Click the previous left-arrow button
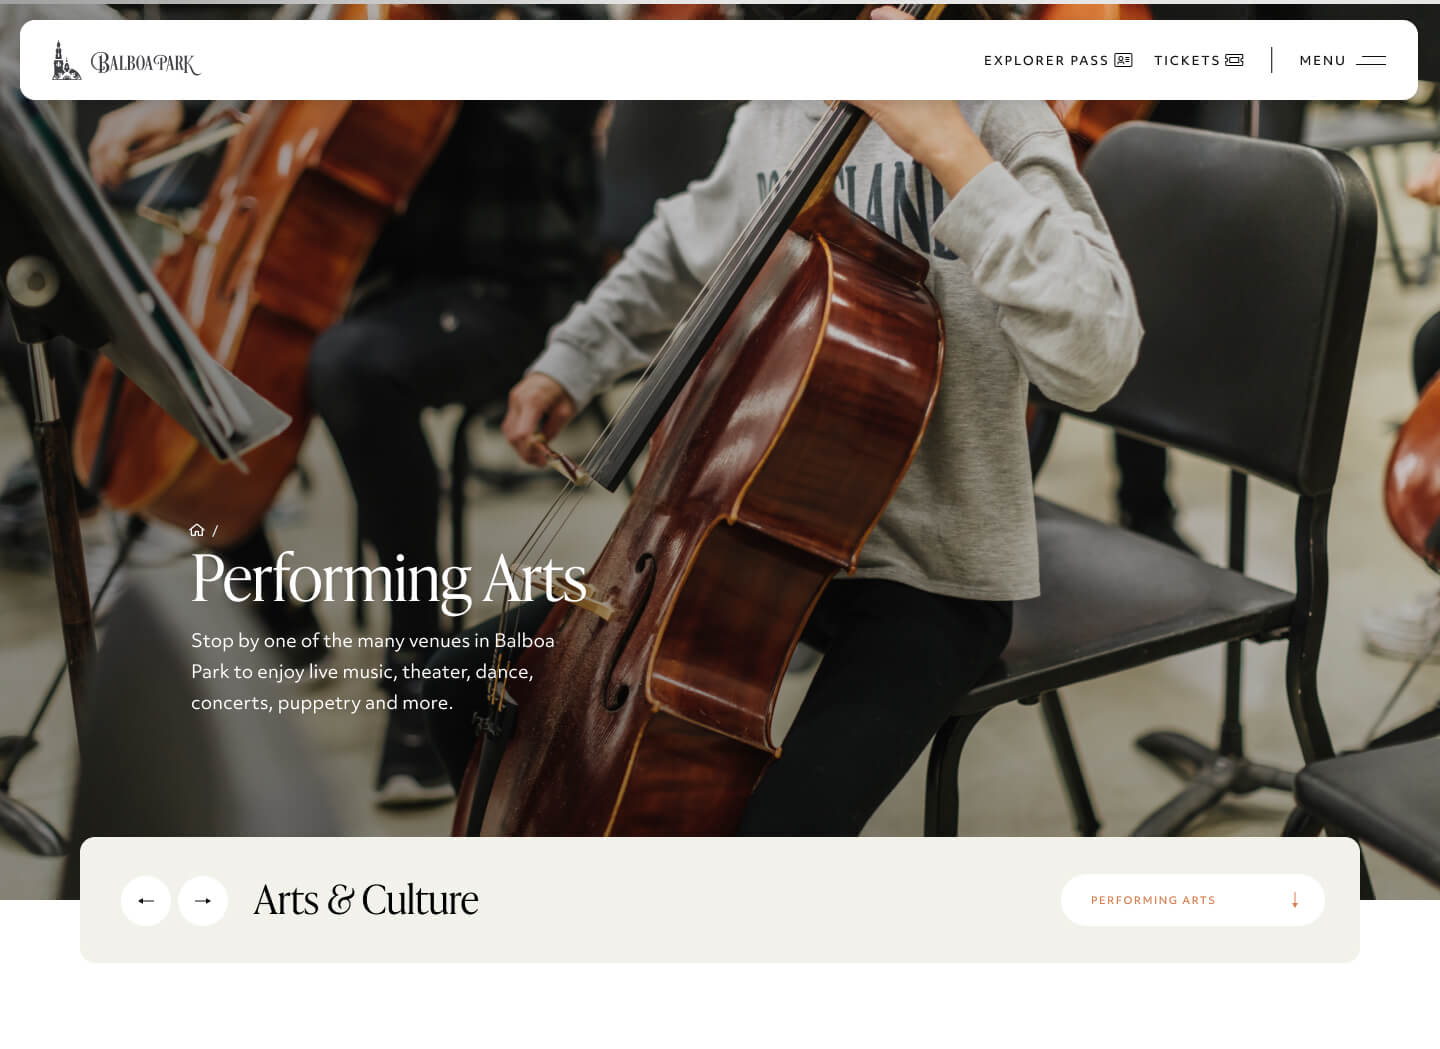Viewport: 1440px width, 1049px height. tap(146, 900)
